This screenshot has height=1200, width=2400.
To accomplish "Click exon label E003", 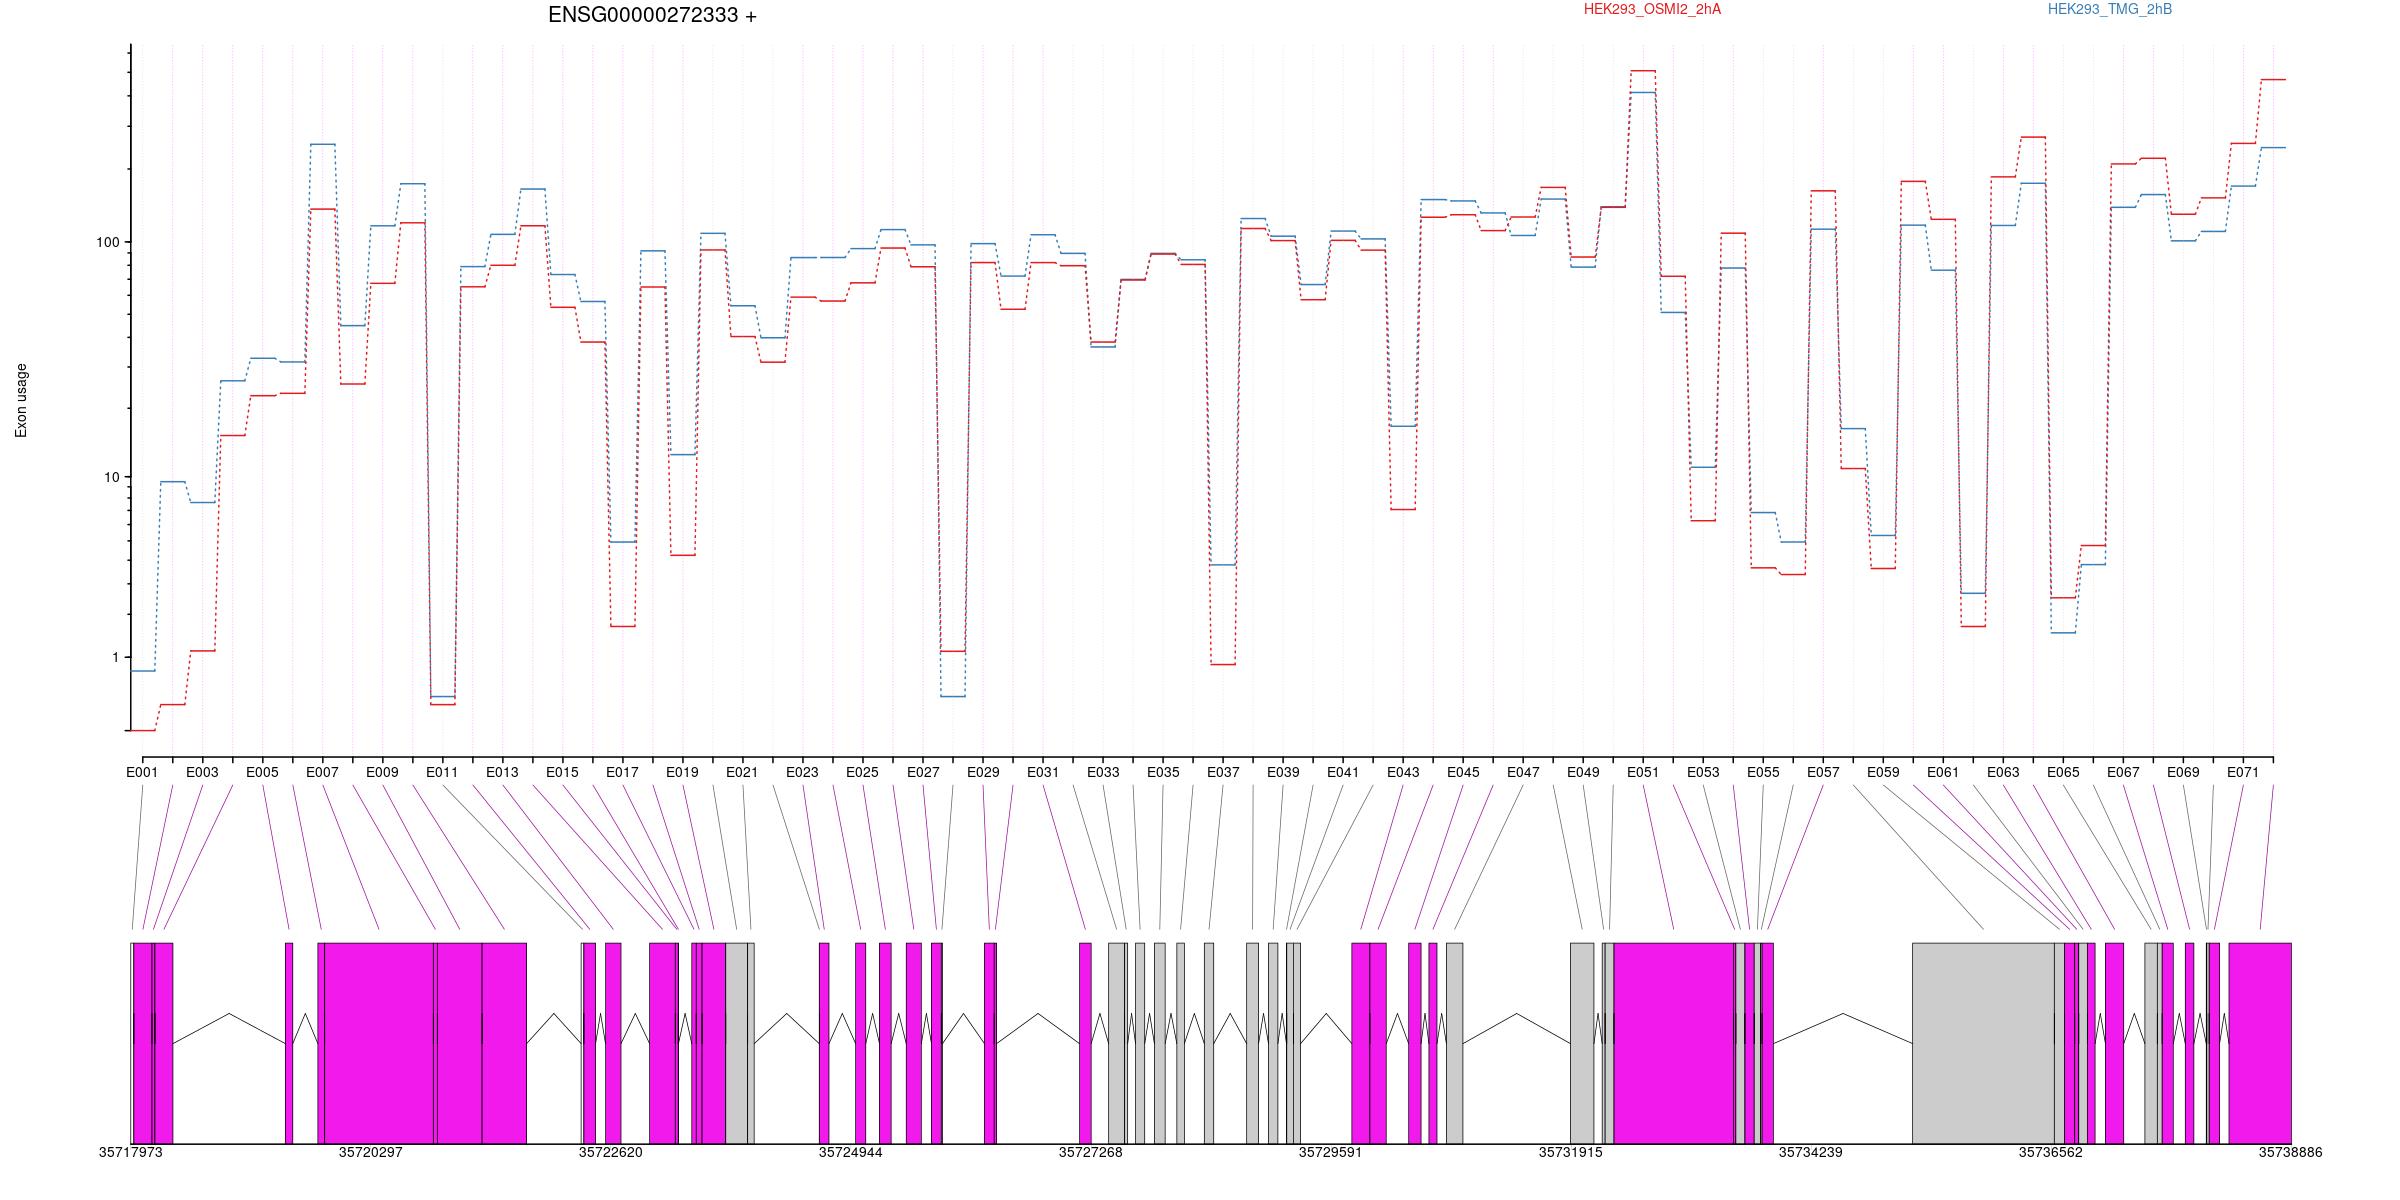I will pyautogui.click(x=202, y=772).
